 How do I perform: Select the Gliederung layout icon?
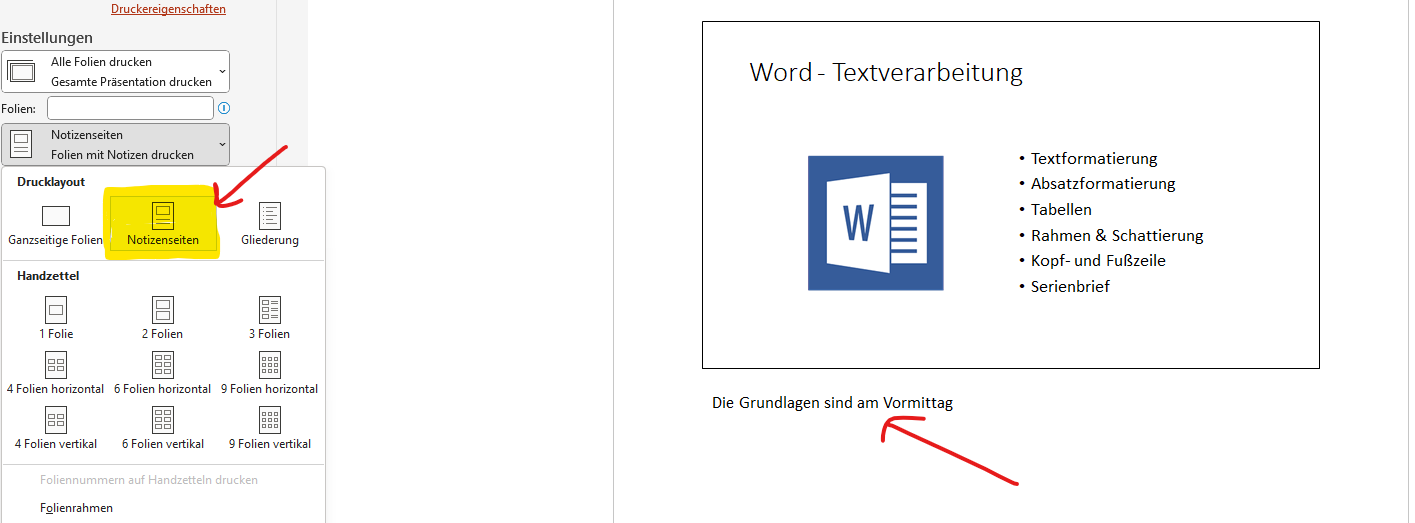coord(270,216)
